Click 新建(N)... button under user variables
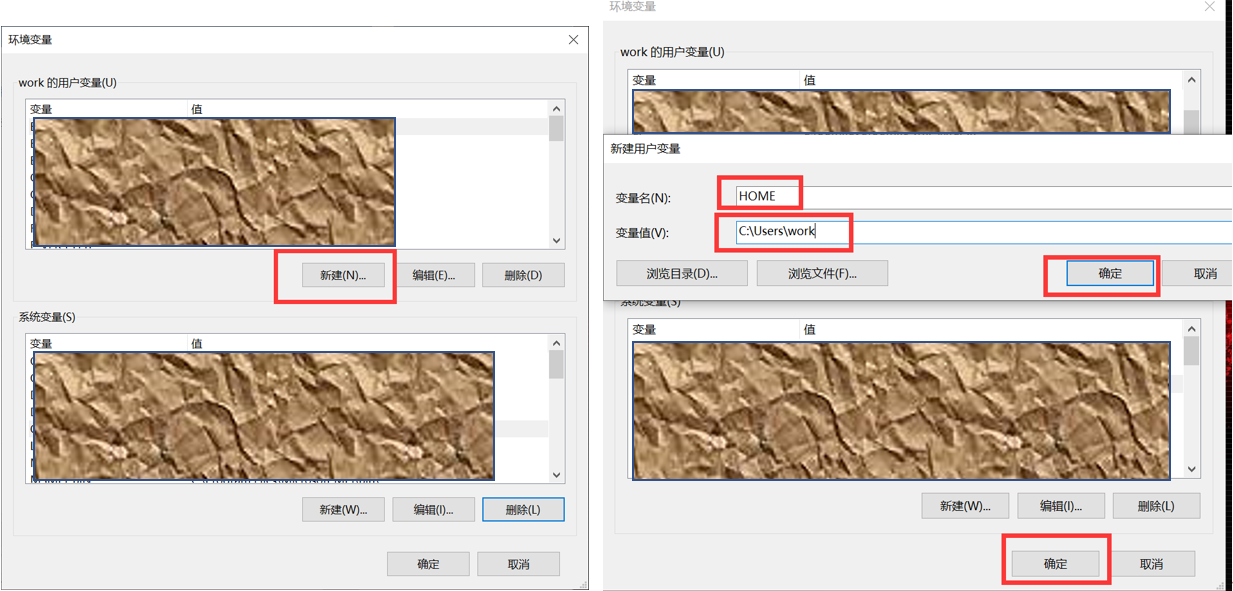1233x591 pixels. pos(343,275)
